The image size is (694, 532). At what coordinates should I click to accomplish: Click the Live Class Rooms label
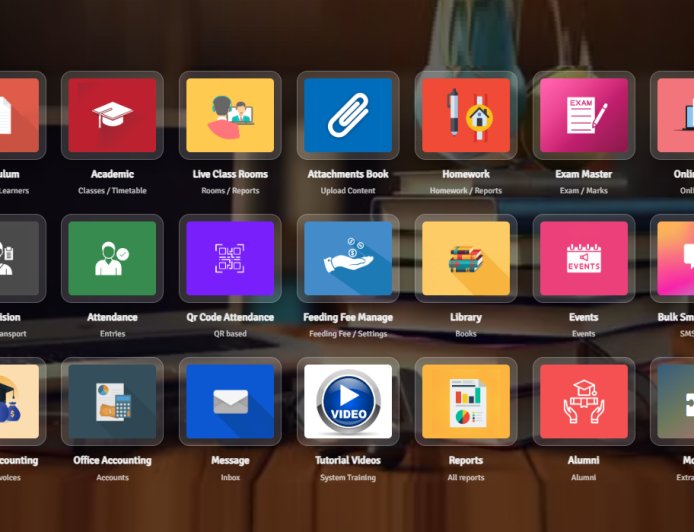(x=230, y=174)
